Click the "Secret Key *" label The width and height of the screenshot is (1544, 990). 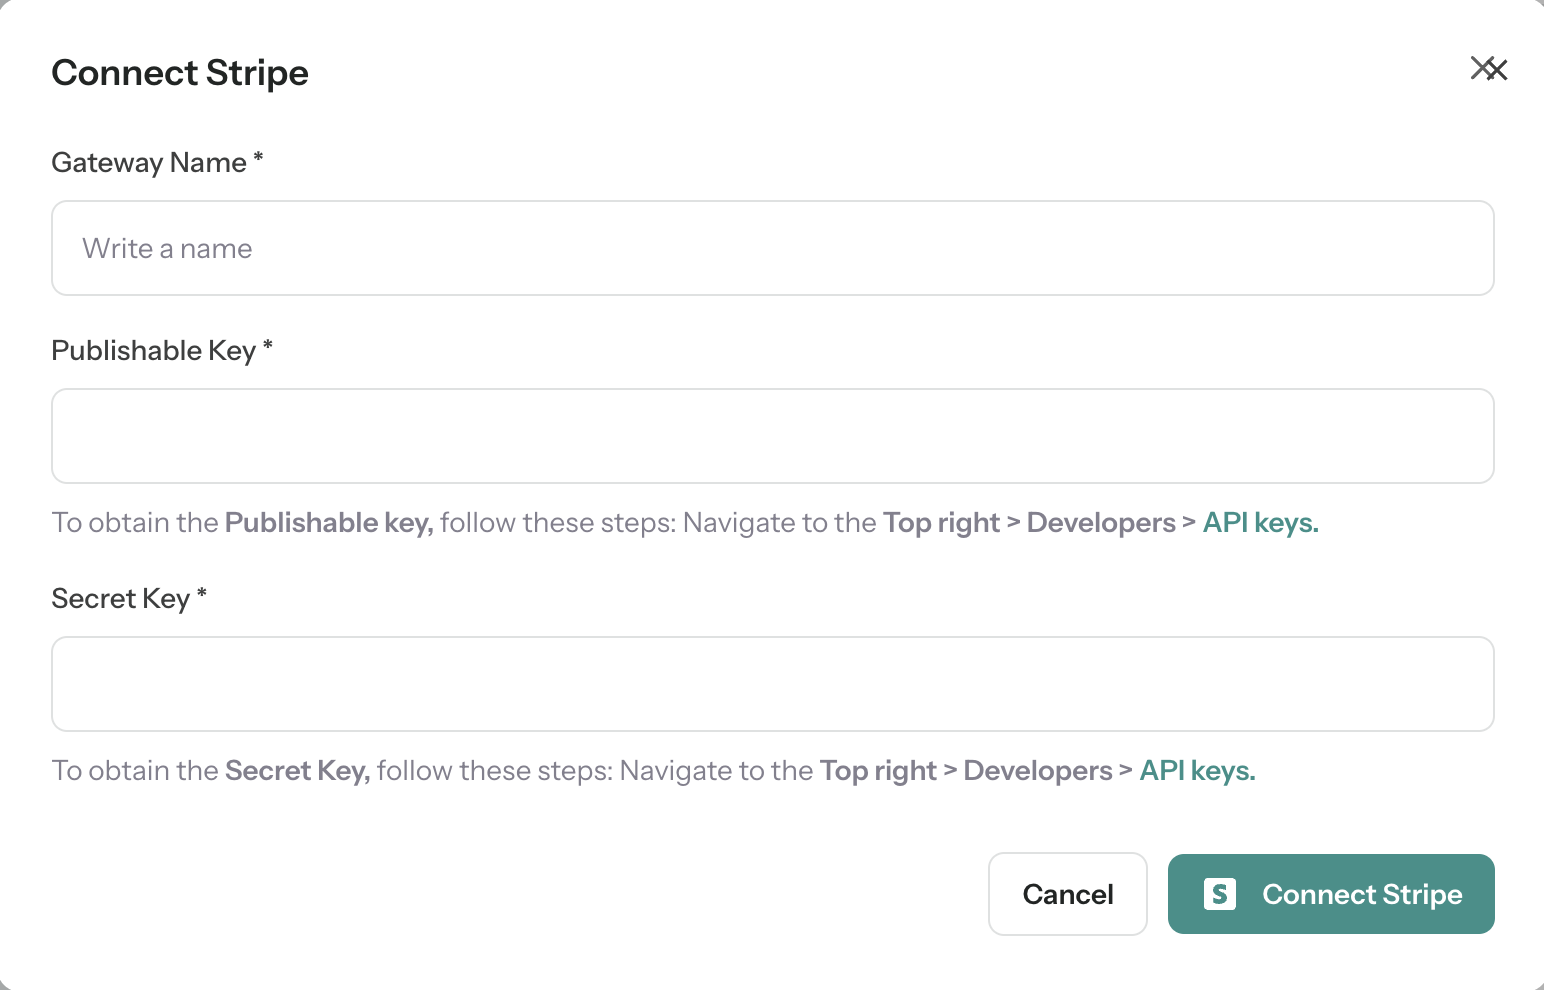point(129,598)
